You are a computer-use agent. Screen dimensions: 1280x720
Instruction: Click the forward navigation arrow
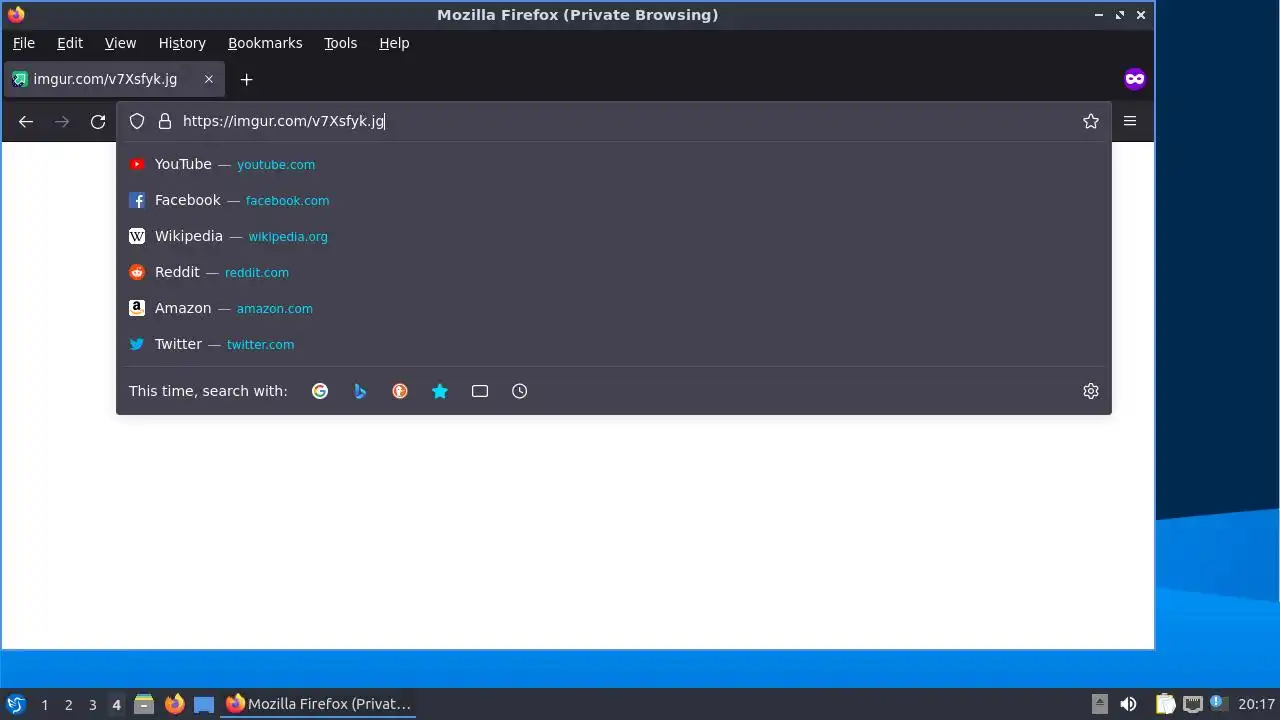coord(62,121)
